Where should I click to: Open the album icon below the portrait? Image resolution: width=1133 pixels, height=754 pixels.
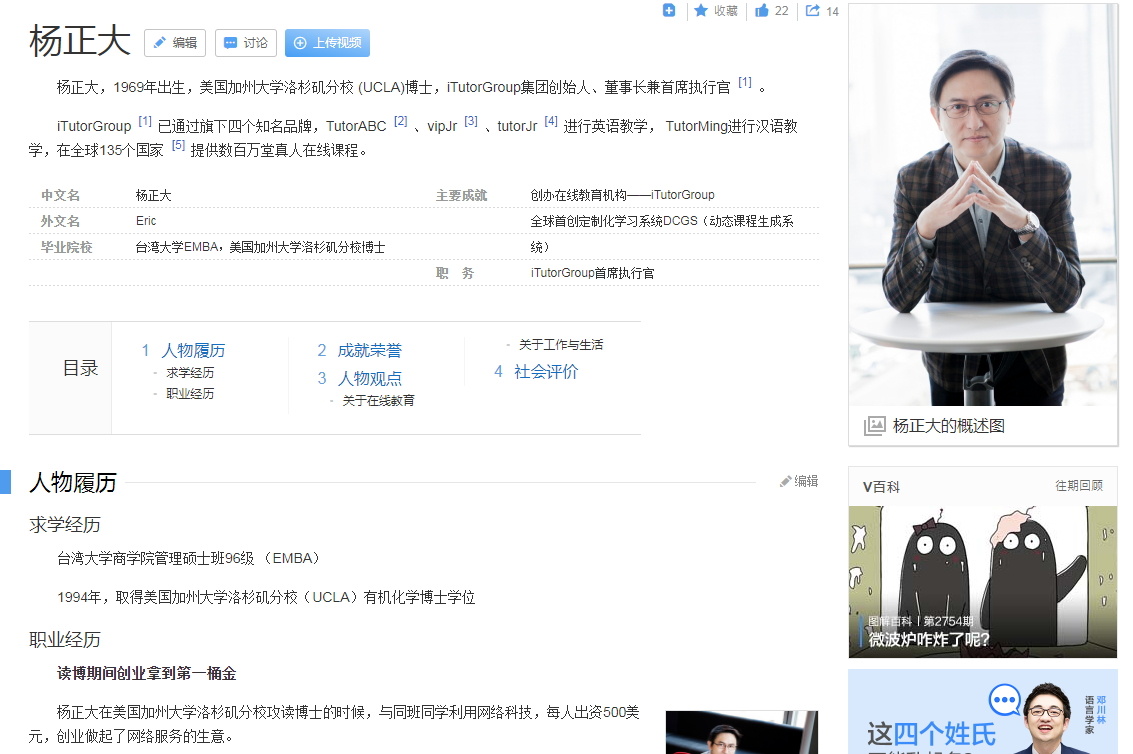(x=874, y=425)
